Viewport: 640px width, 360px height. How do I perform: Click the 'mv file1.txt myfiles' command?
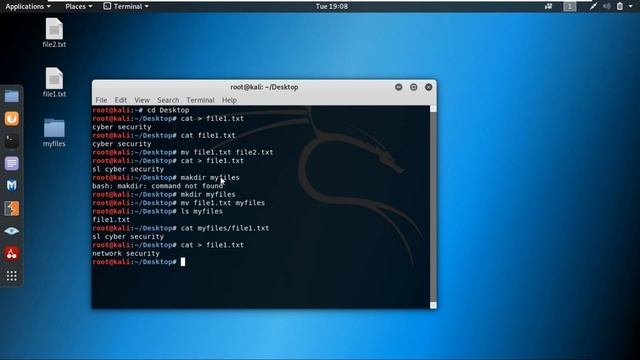(x=223, y=203)
